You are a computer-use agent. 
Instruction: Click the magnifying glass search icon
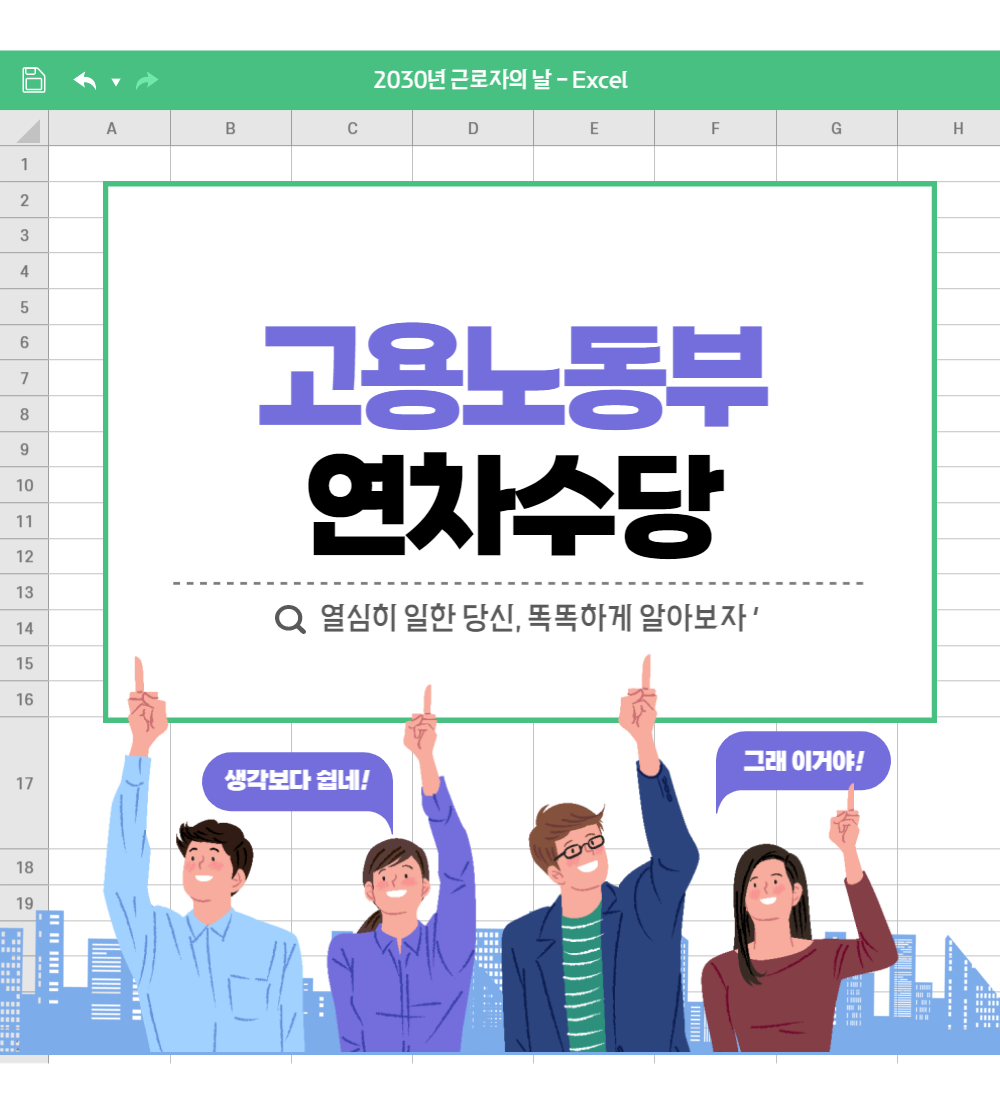290,619
